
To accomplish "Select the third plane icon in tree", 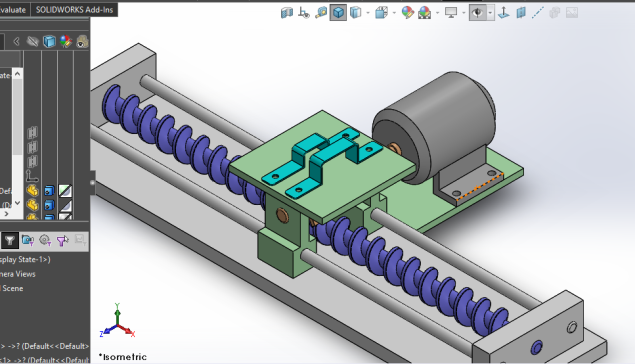I will point(32,162).
